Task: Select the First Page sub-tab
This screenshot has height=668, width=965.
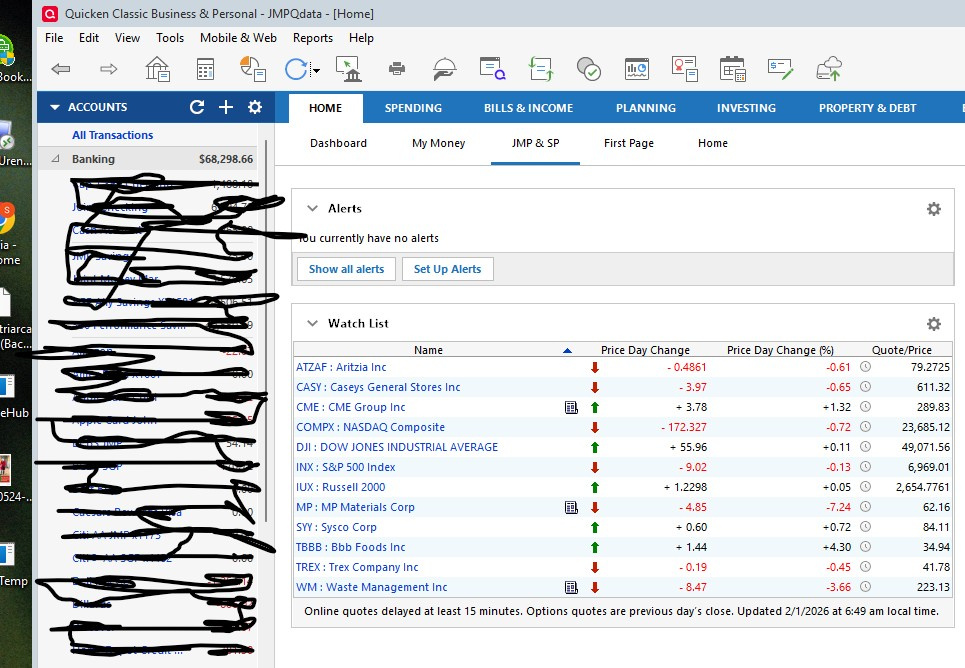Action: [629, 143]
